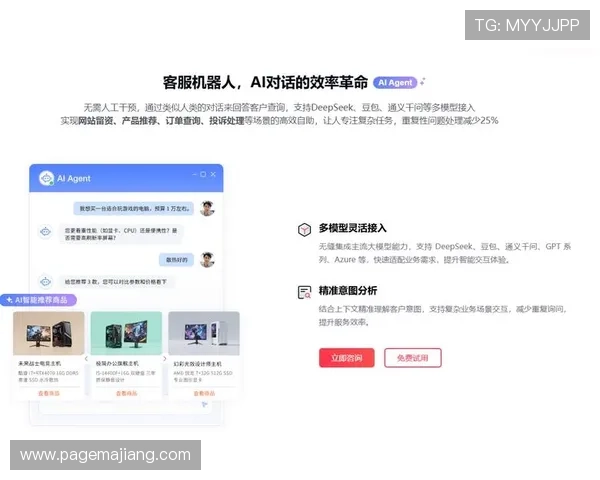Screen dimensions: 600x480
Task: Click the bot reply mentioning CPU
Action: coord(121,234)
